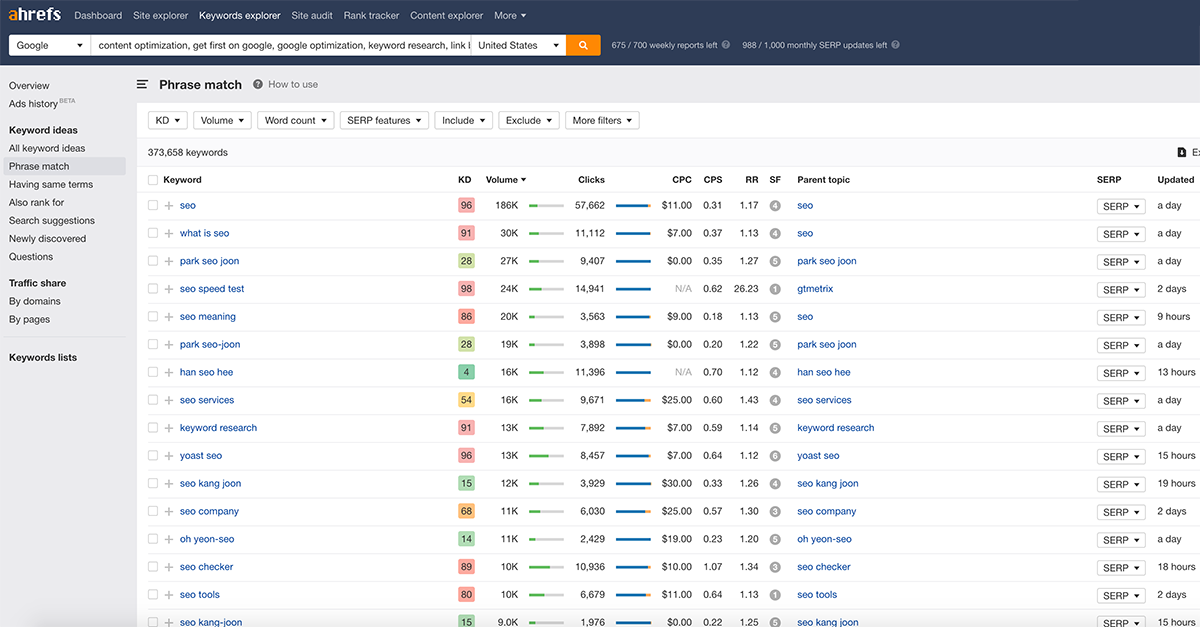
Task: Open the 'gtmetrix' parent topic link
Action: 815,289
